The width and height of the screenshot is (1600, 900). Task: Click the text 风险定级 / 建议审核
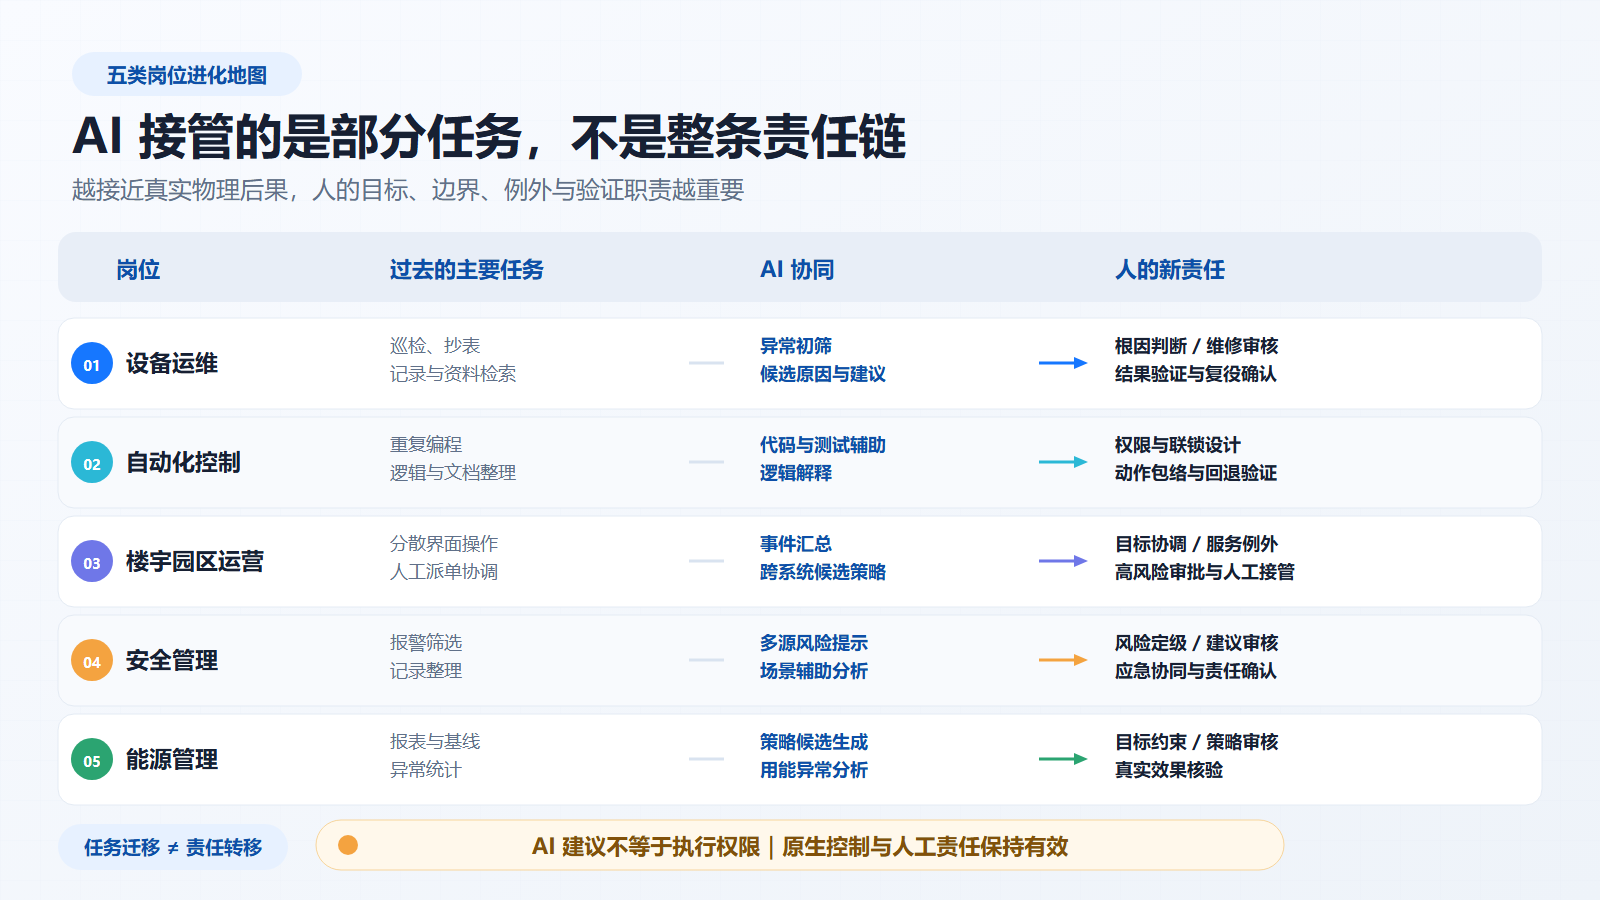(x=1197, y=642)
